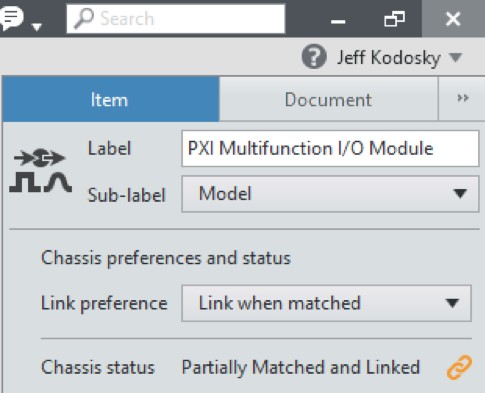
Task: Select the Partially Matched and Linked status text
Action: point(301,368)
